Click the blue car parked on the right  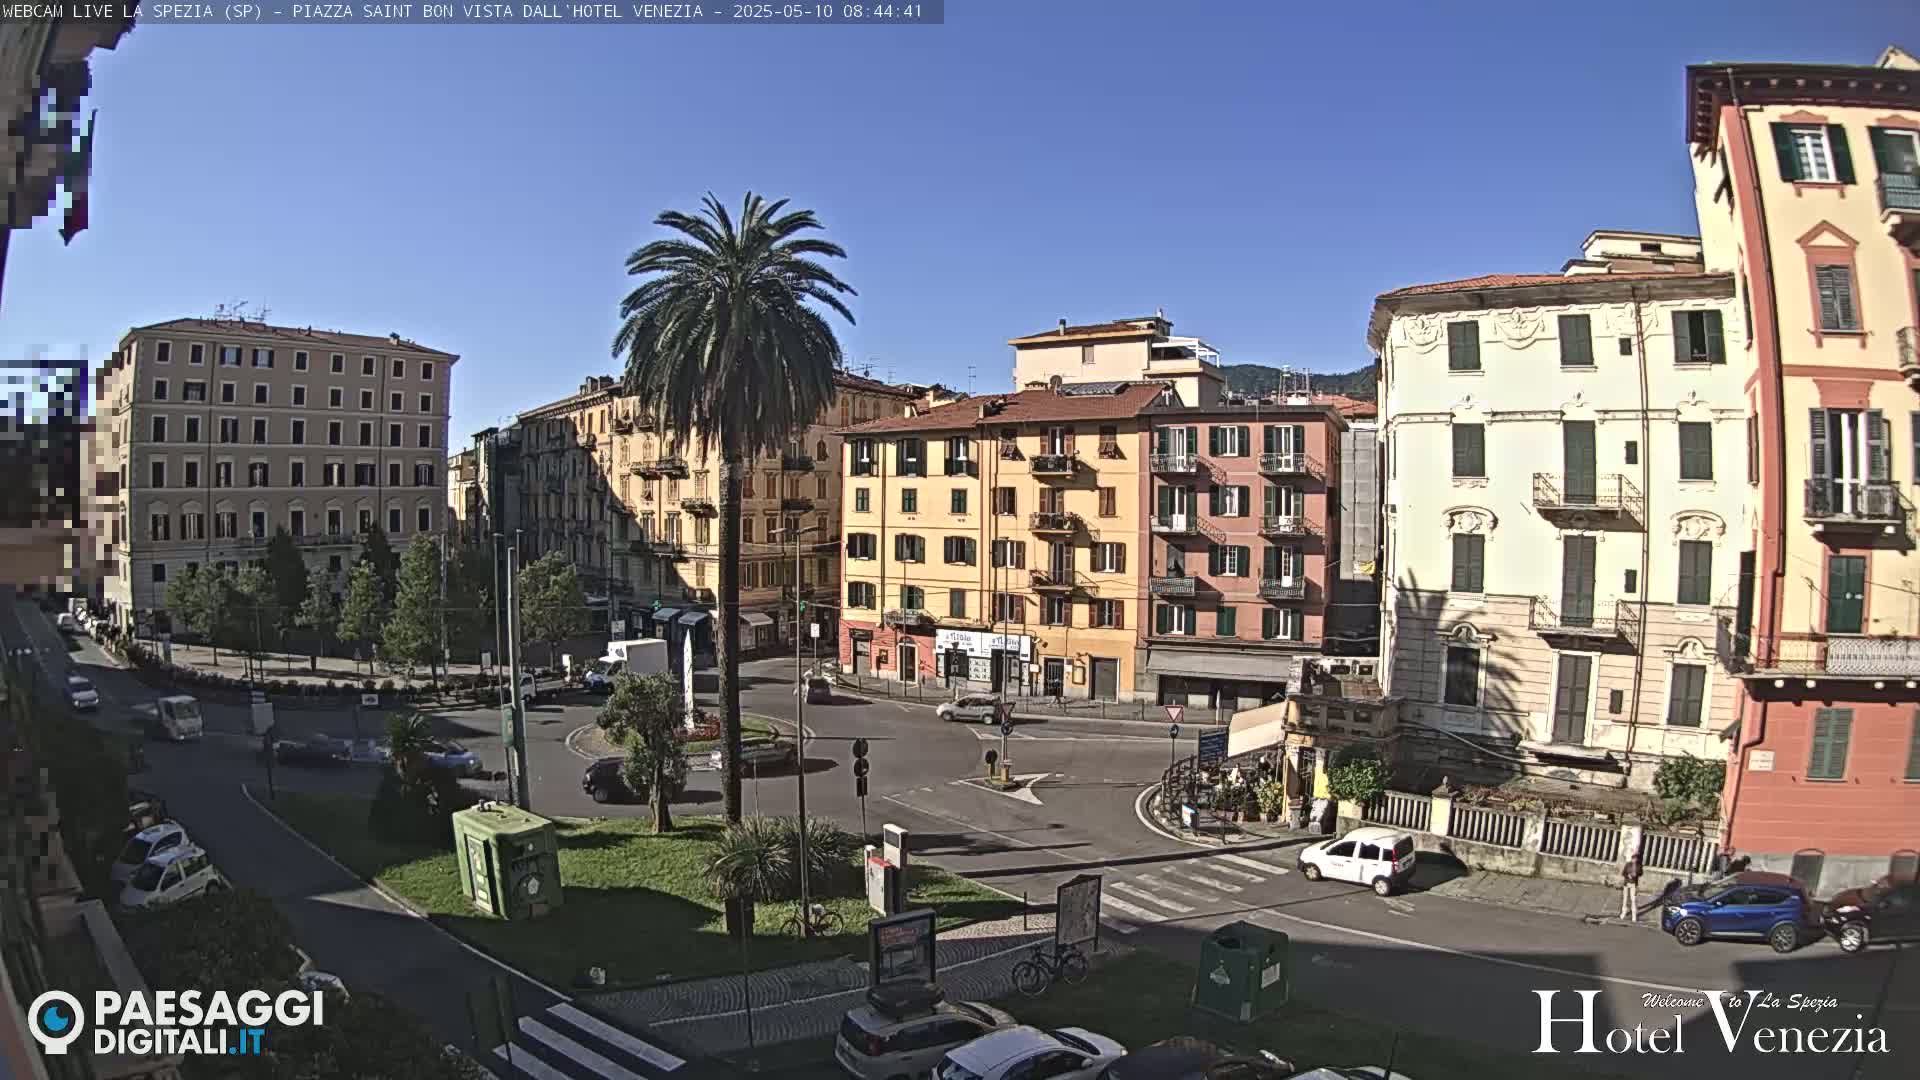pos(1739,910)
